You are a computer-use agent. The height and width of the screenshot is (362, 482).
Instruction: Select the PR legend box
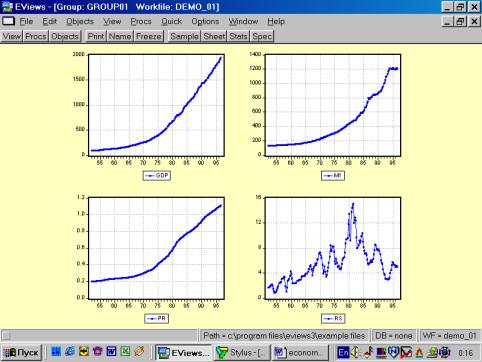157,318
